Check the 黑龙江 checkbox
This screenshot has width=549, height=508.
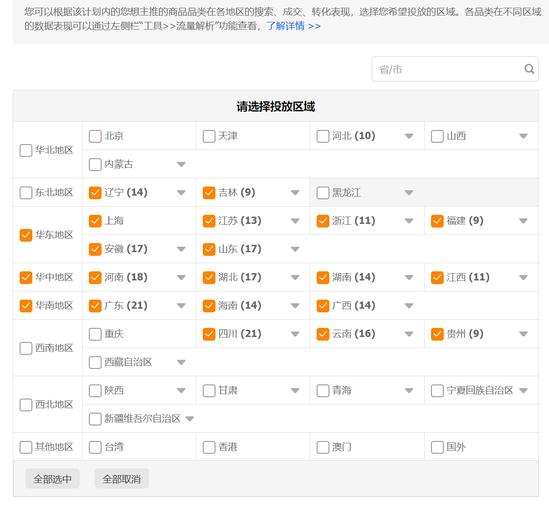pyautogui.click(x=323, y=193)
